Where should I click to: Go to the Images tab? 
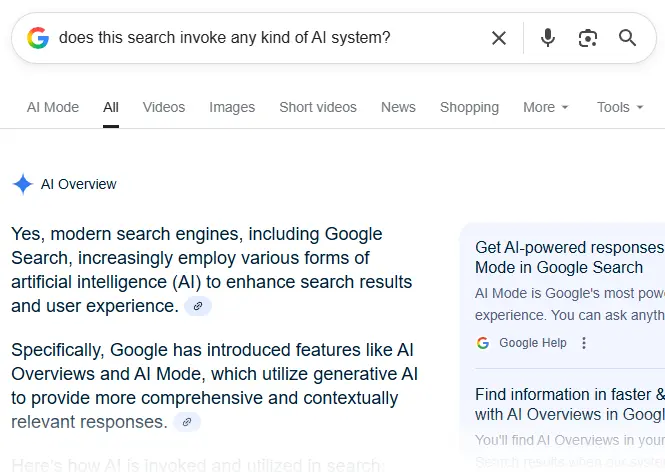pyautogui.click(x=232, y=107)
